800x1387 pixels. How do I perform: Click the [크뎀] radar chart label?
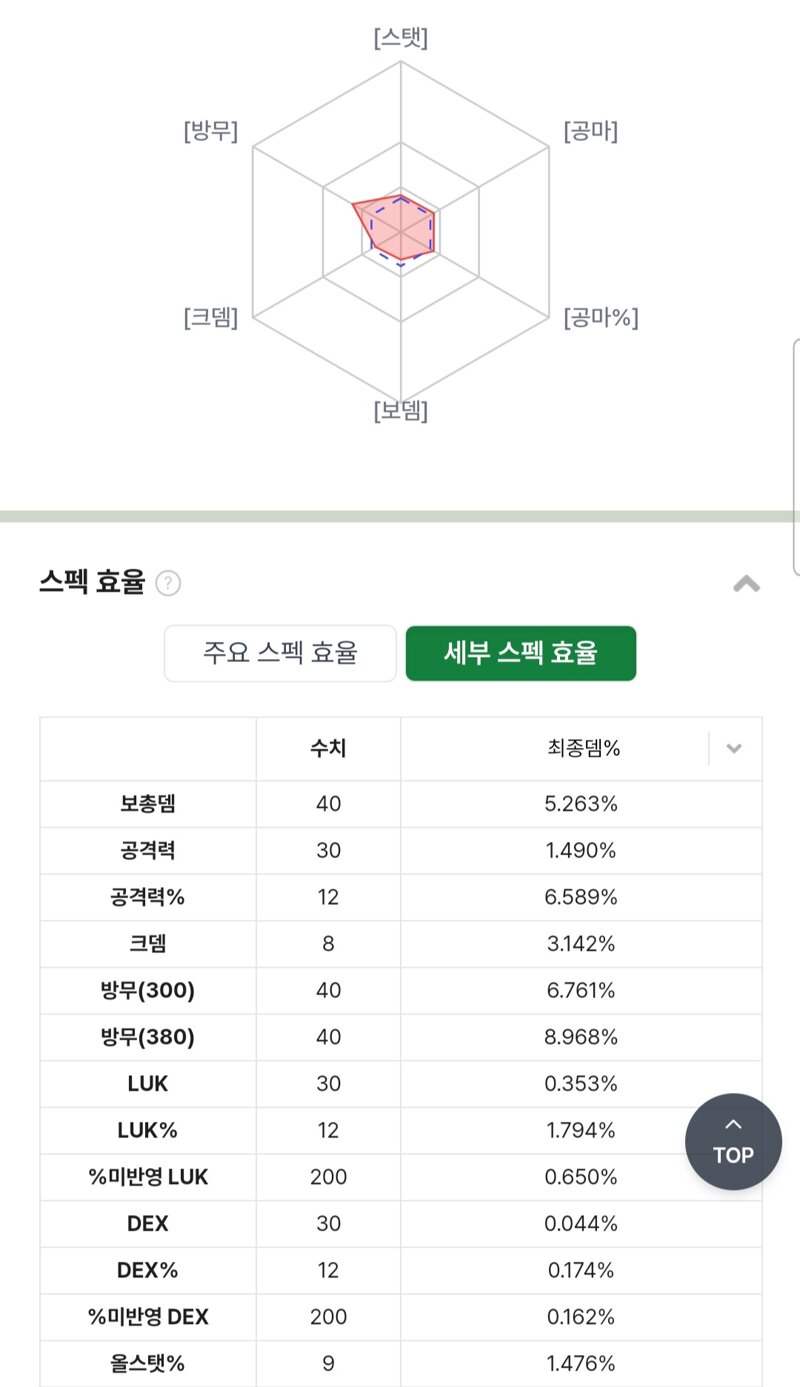coord(211,318)
